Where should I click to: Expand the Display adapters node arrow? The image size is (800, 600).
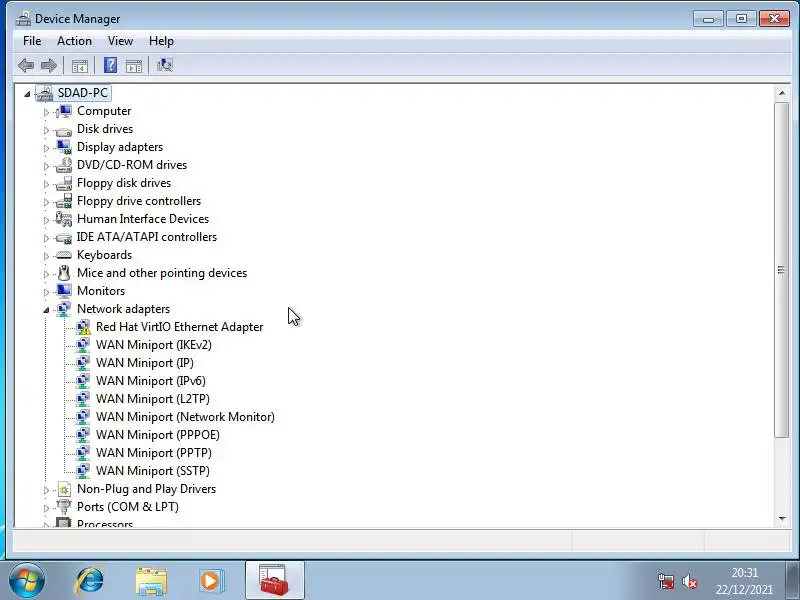coord(46,148)
